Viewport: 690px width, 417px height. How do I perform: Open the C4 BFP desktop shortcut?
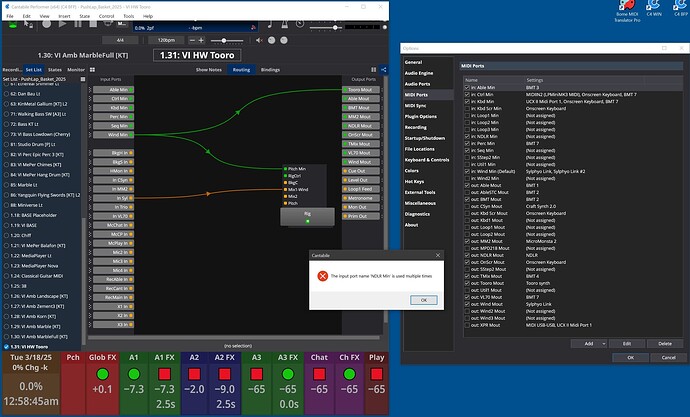pos(680,9)
